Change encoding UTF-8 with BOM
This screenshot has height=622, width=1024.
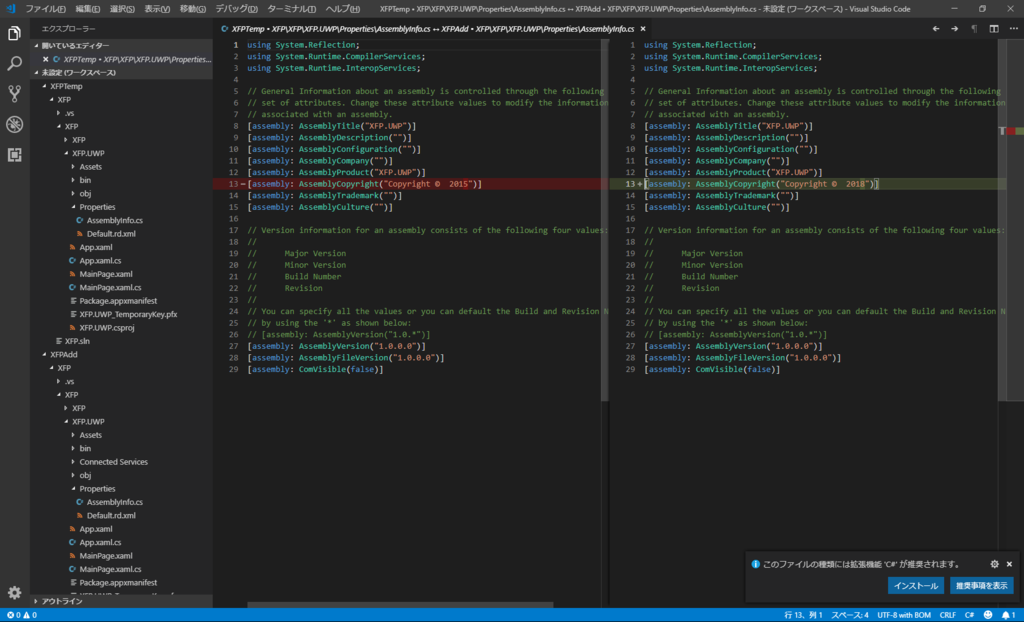tap(904, 615)
